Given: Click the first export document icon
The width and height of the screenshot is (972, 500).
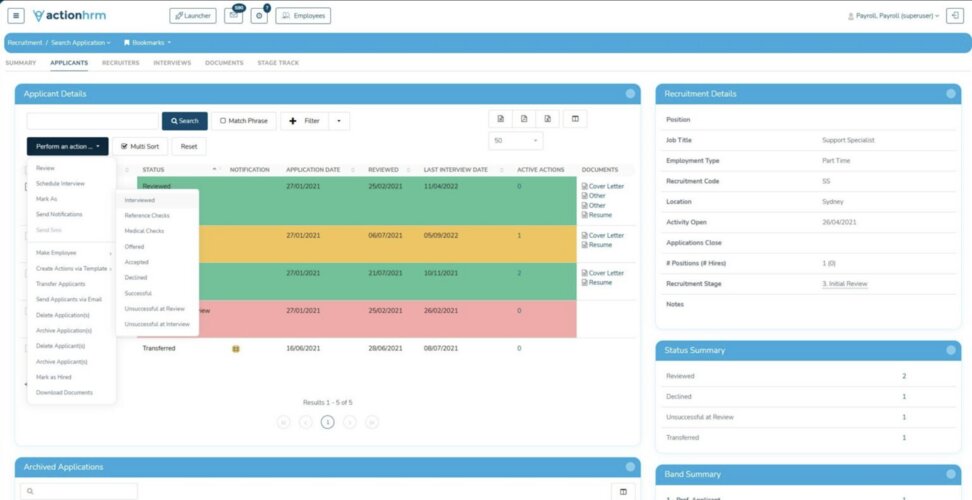Looking at the screenshot, I should pyautogui.click(x=500, y=119).
